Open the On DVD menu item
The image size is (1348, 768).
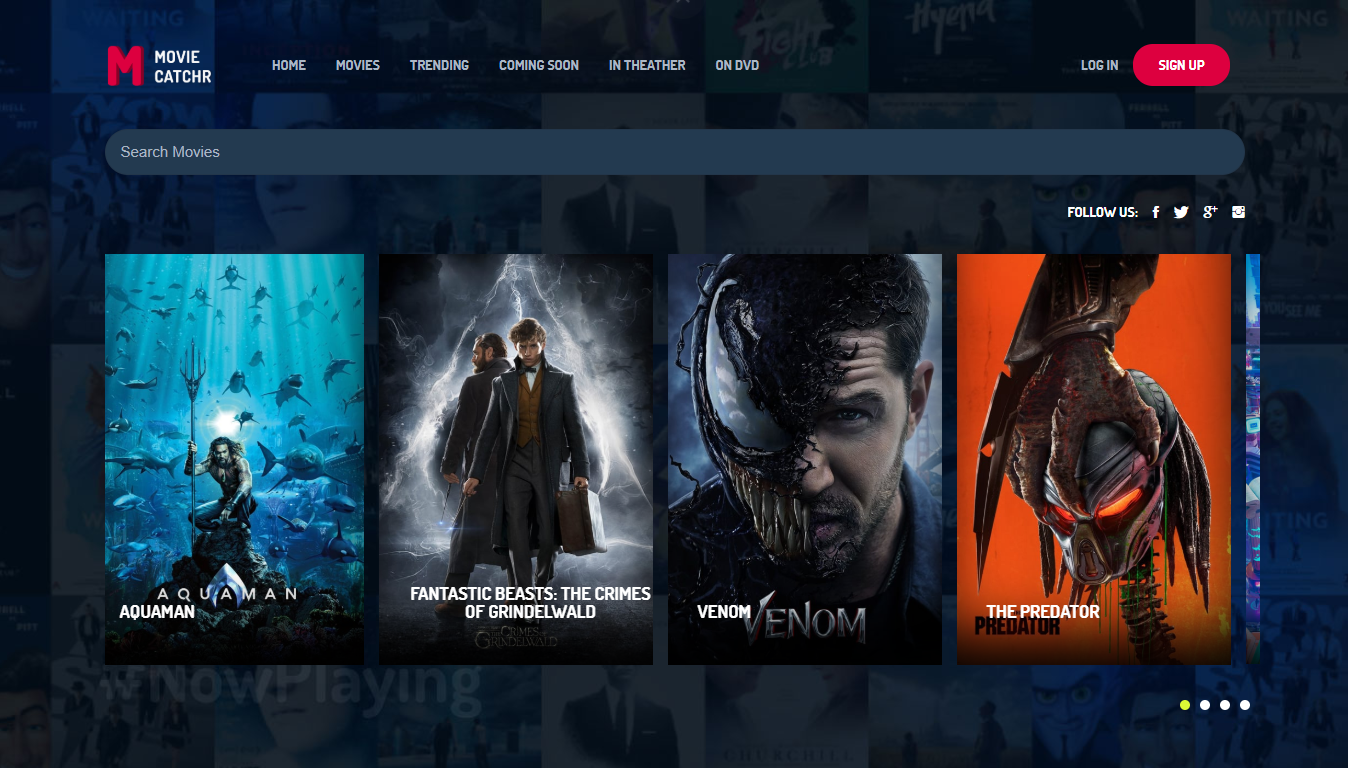(x=737, y=65)
